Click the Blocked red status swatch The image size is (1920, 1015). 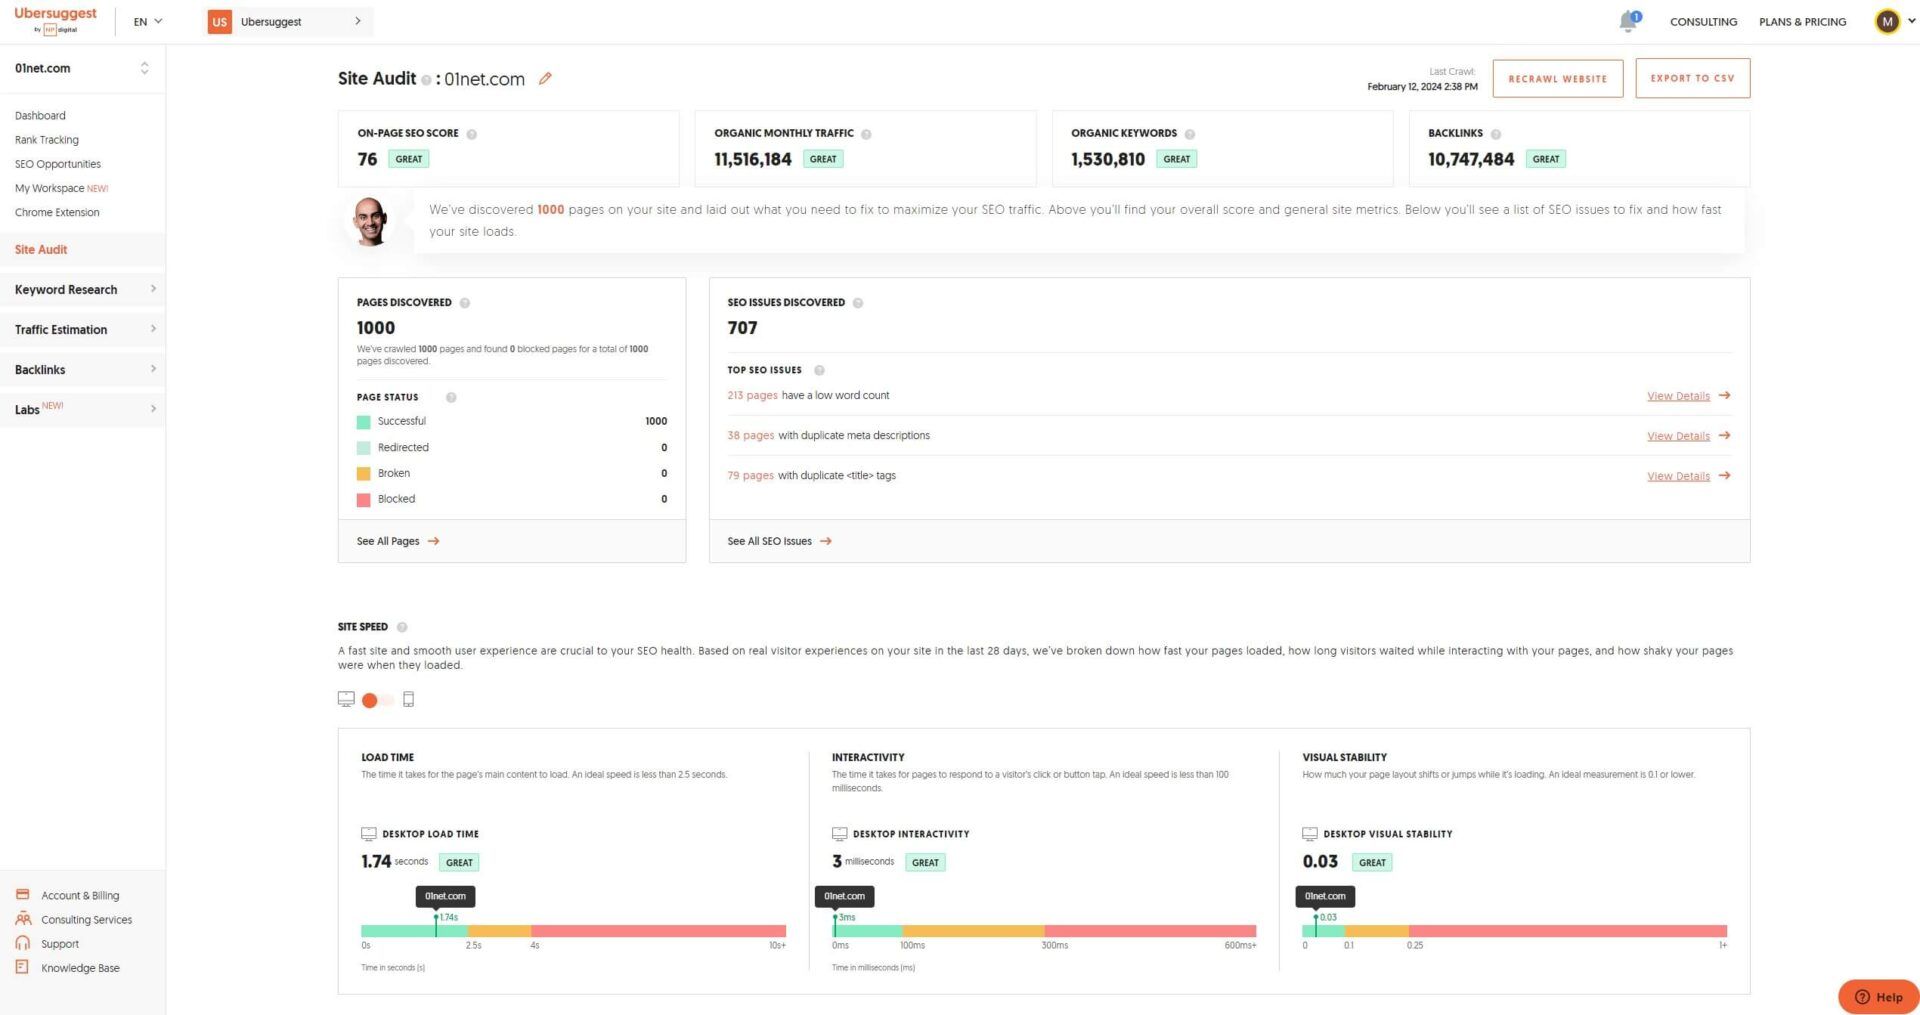(x=363, y=500)
